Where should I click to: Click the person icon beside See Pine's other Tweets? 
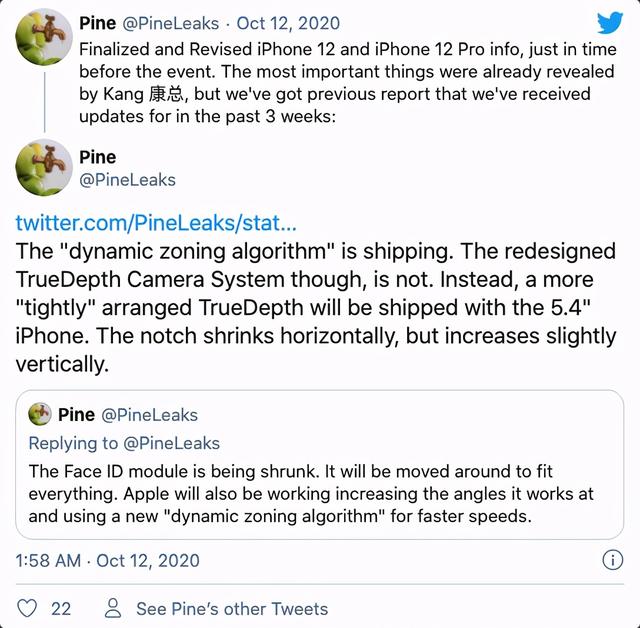tap(113, 608)
